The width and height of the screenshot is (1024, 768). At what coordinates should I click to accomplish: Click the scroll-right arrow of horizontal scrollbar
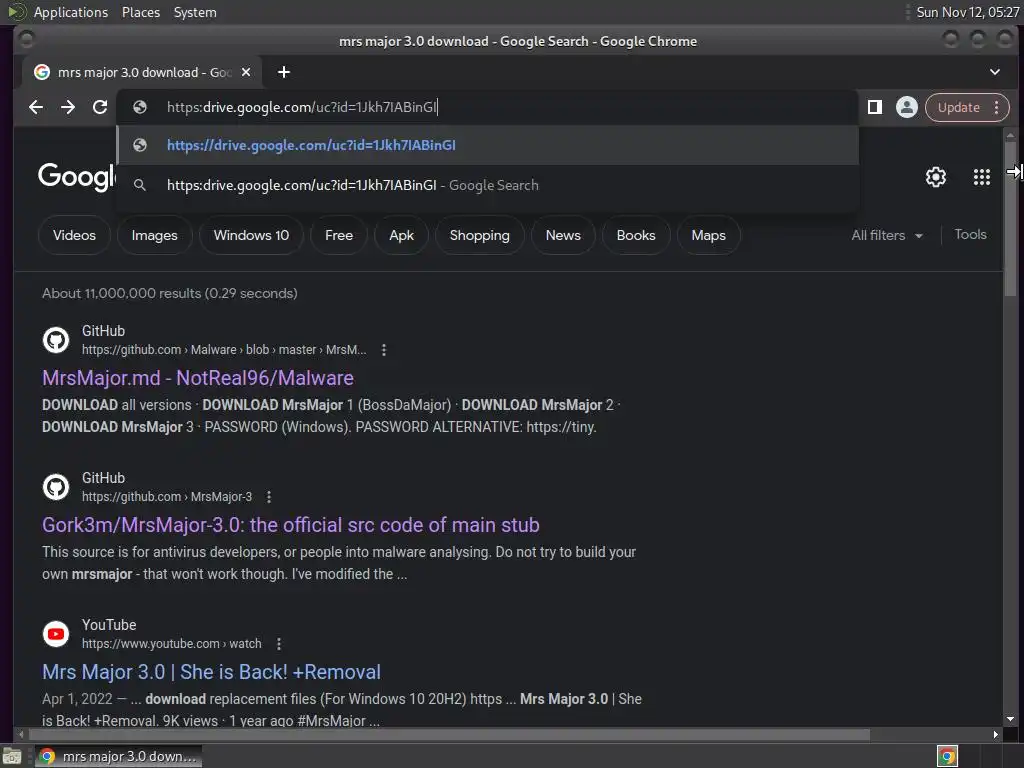[x=995, y=734]
